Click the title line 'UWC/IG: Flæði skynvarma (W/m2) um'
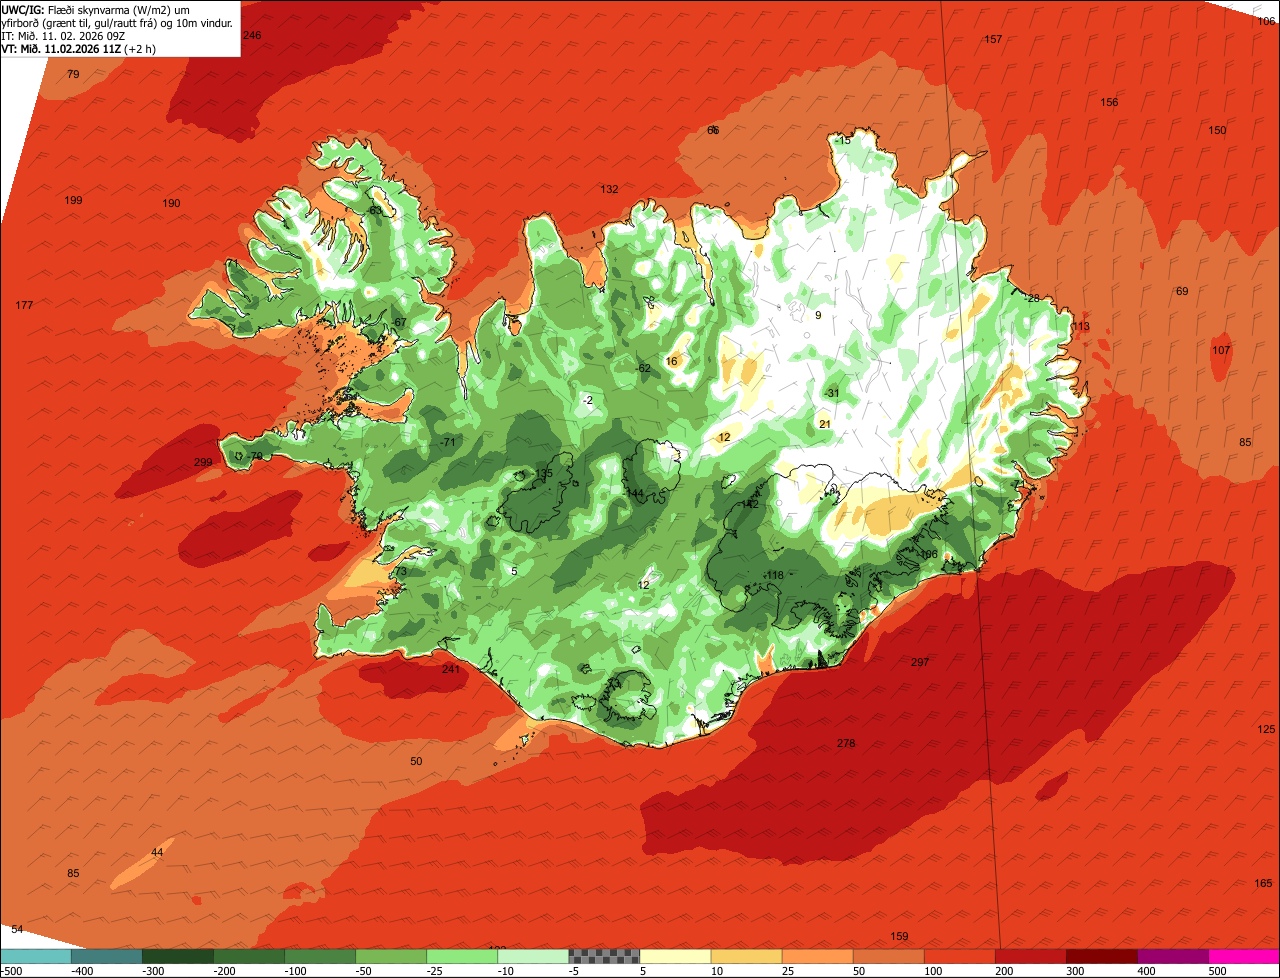Image resolution: width=1280 pixels, height=978 pixels. 96,10
